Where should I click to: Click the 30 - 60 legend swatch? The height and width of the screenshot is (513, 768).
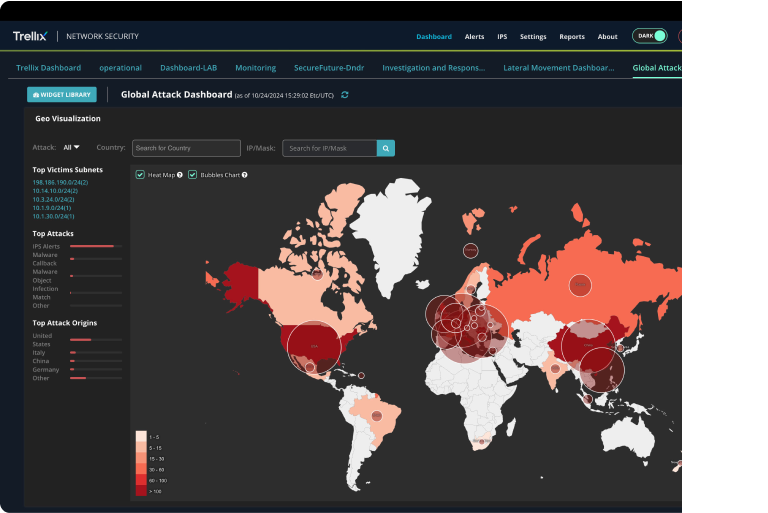[x=141, y=469]
